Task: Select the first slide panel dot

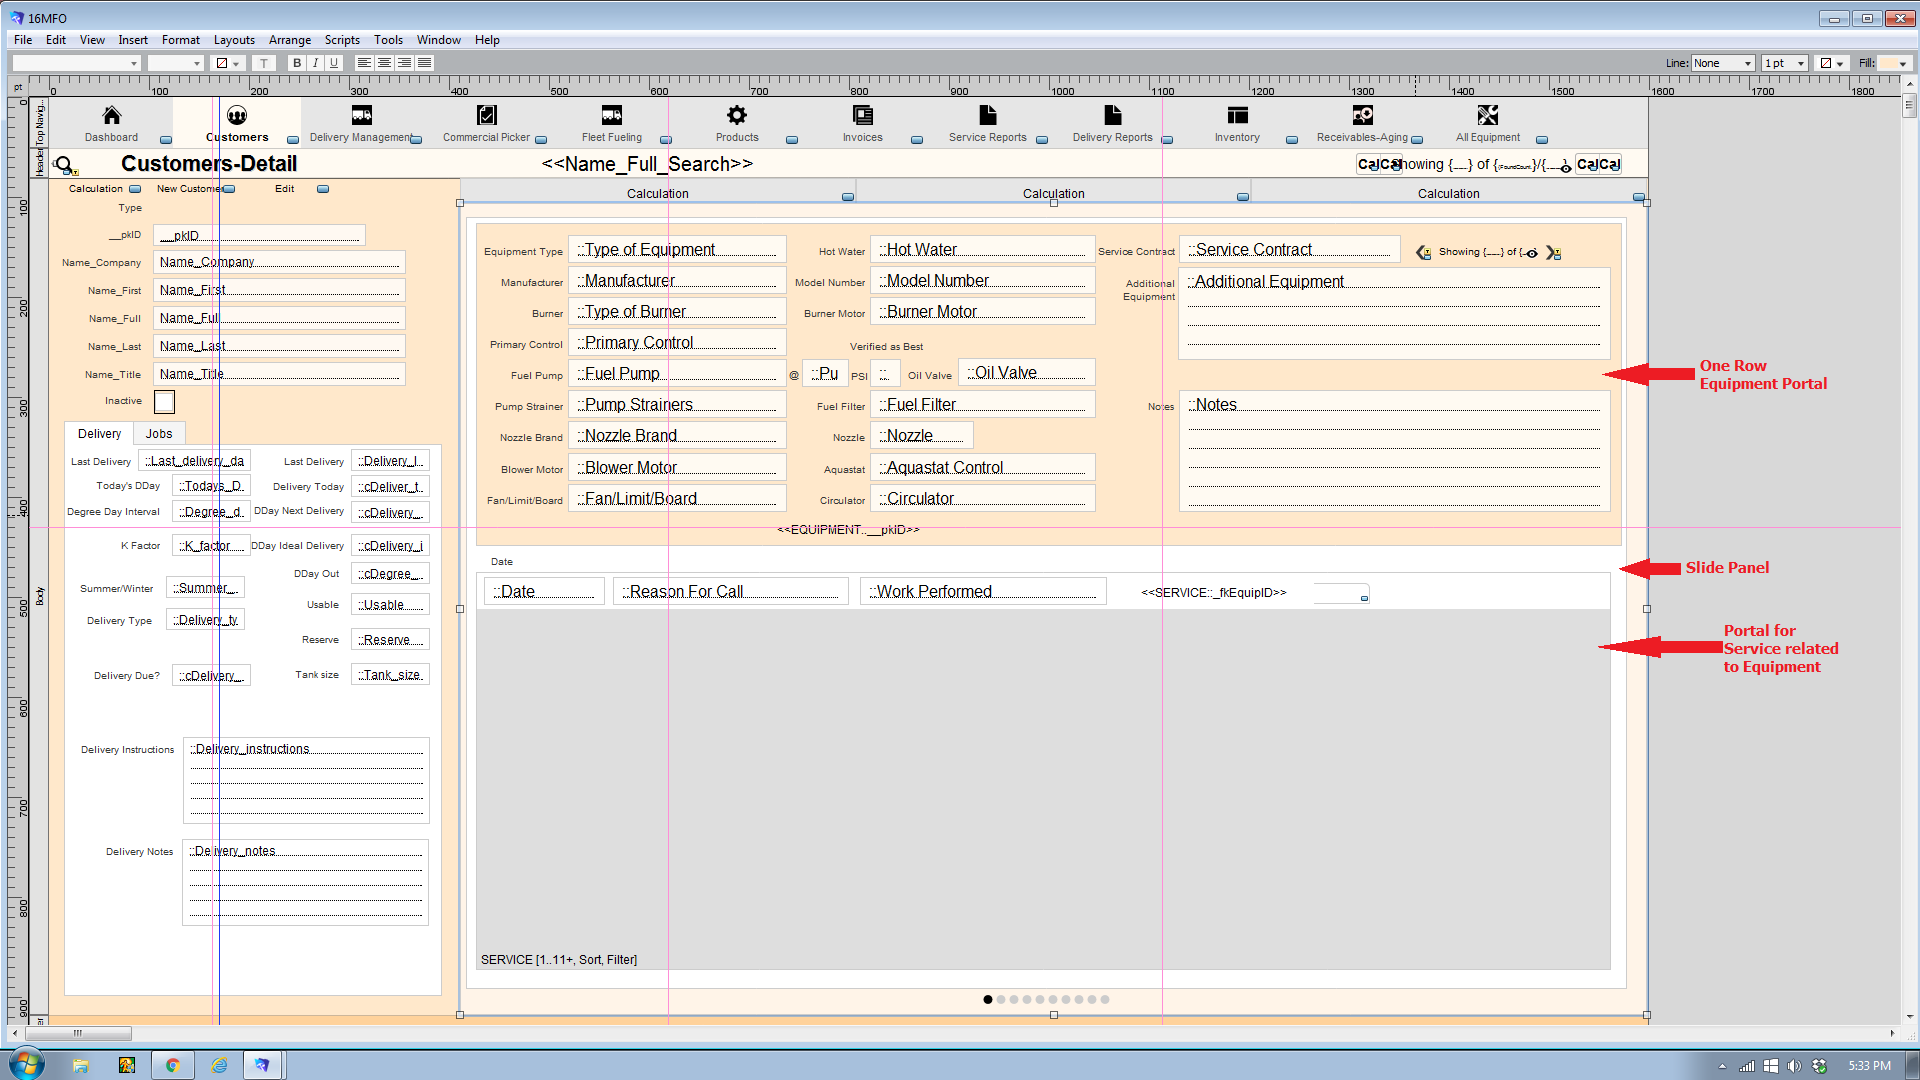Action: 988,999
